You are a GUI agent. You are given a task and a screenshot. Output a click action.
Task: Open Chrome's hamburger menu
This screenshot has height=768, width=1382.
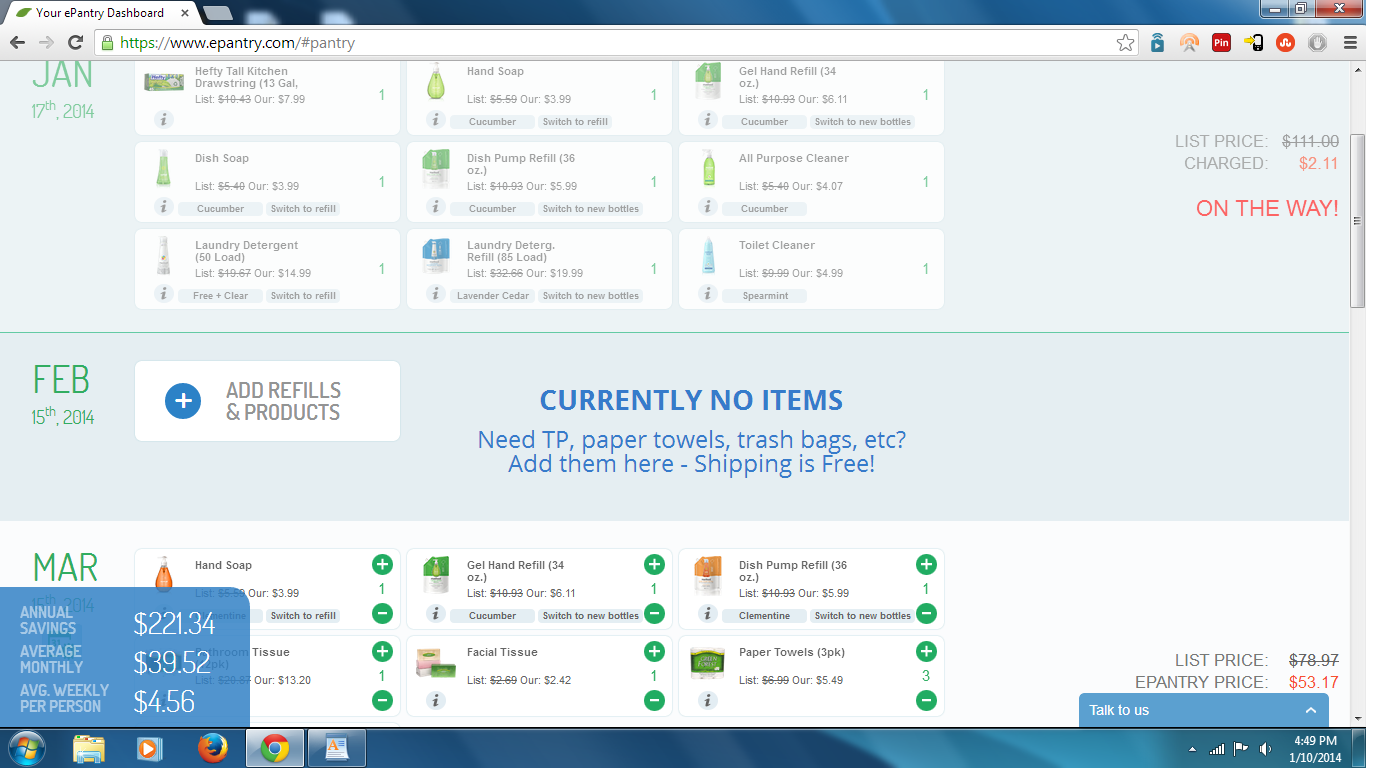[x=1350, y=43]
